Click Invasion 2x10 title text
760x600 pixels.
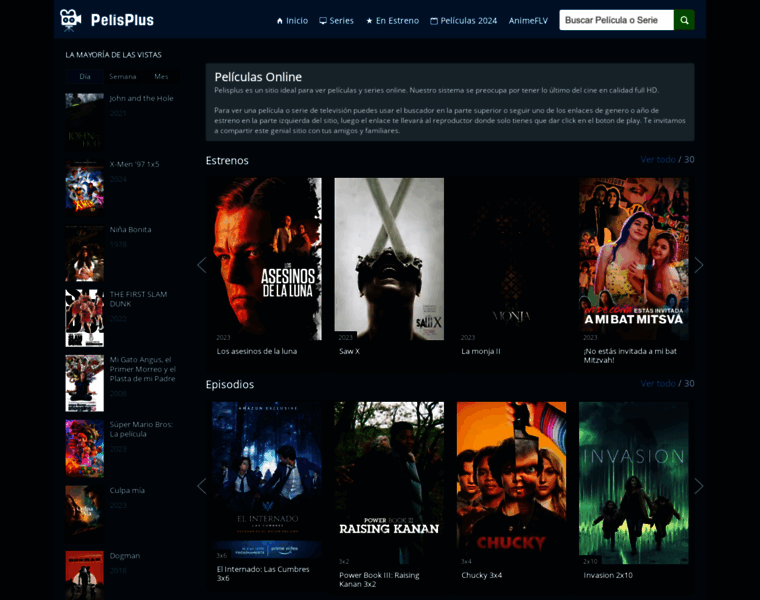(608, 575)
